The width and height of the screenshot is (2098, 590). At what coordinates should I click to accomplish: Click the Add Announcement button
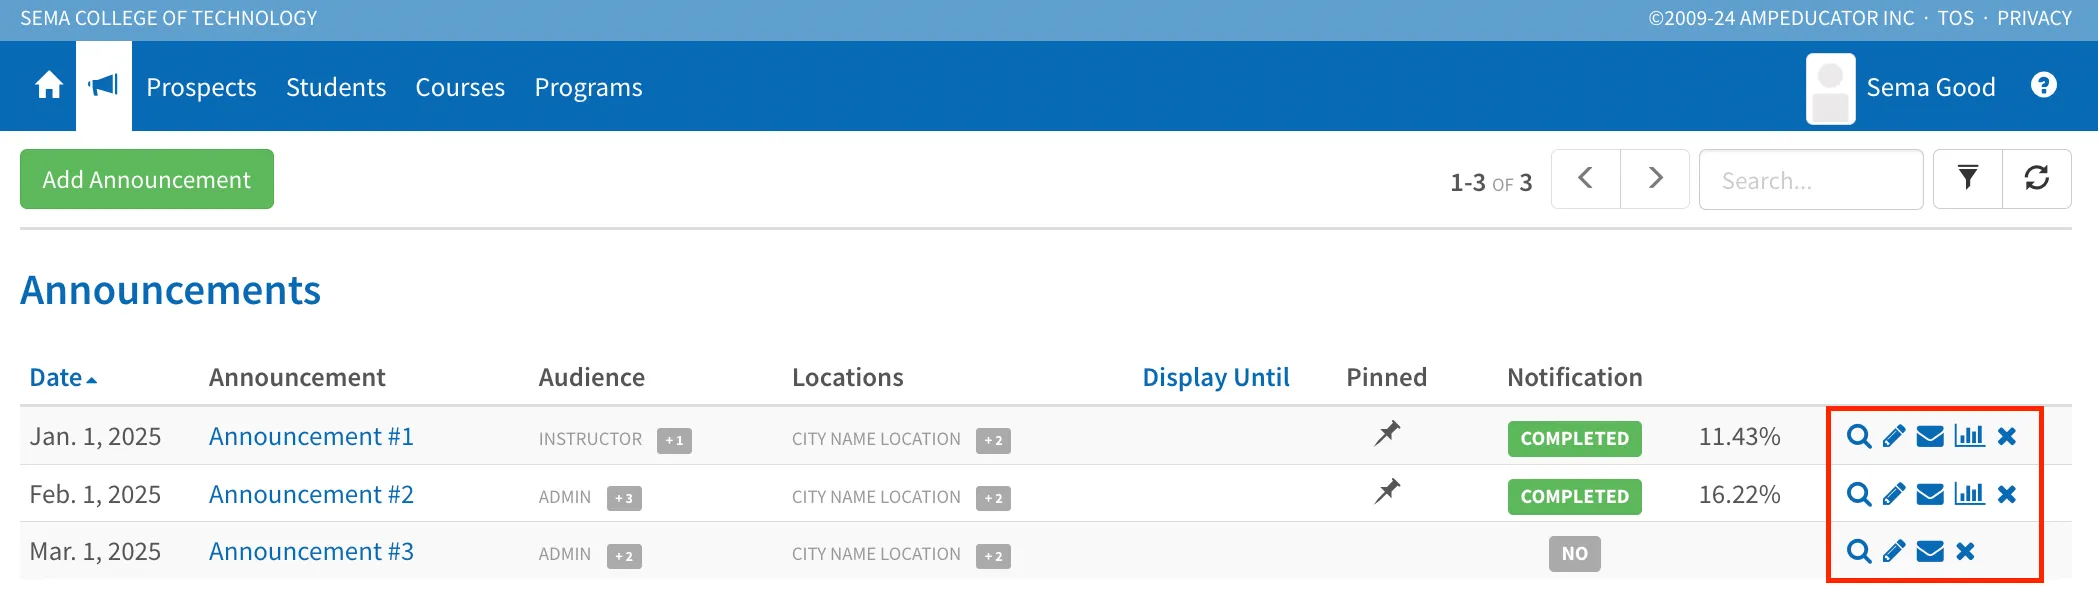coord(147,179)
